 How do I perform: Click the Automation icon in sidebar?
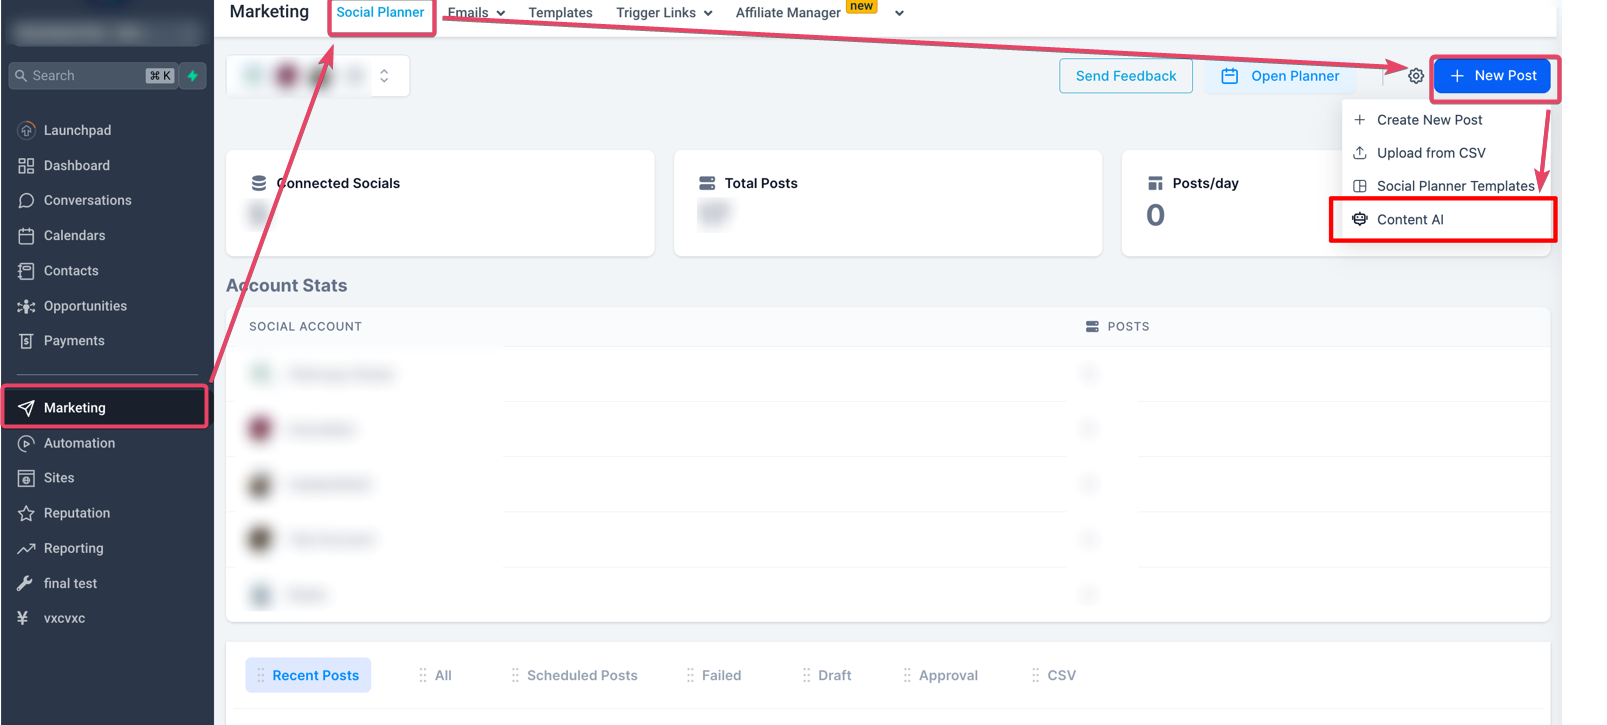click(26, 443)
